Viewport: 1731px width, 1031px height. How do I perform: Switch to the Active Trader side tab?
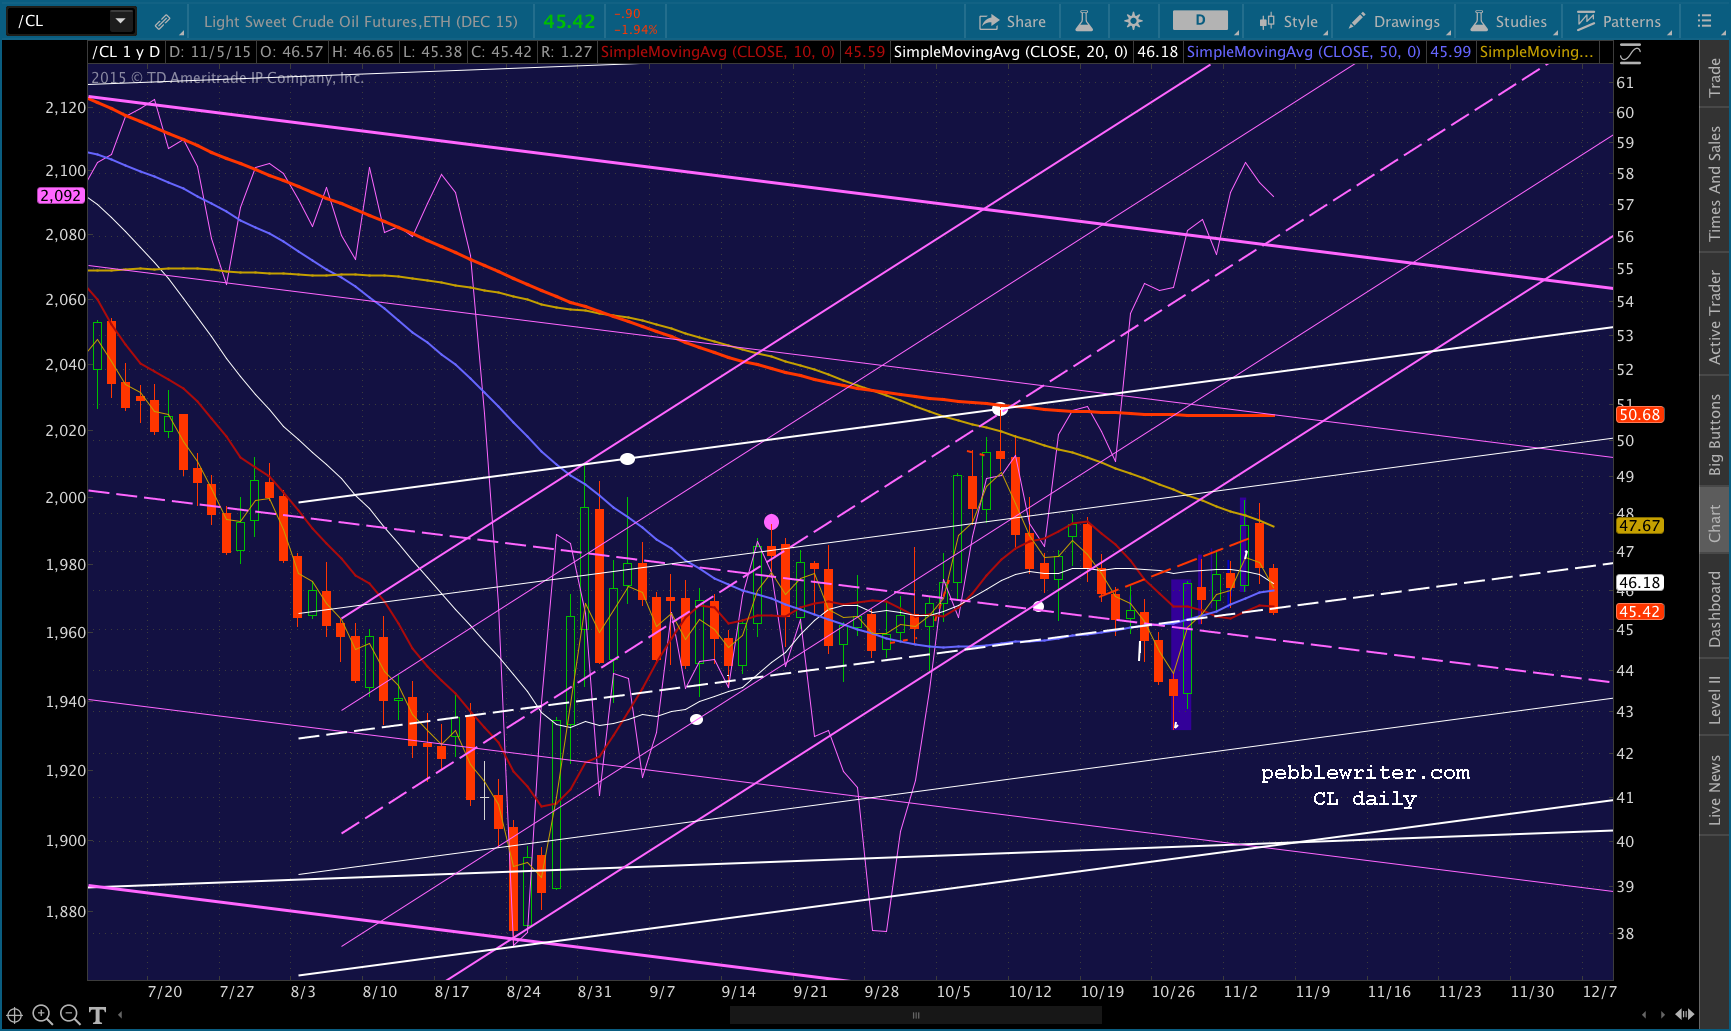(1714, 317)
